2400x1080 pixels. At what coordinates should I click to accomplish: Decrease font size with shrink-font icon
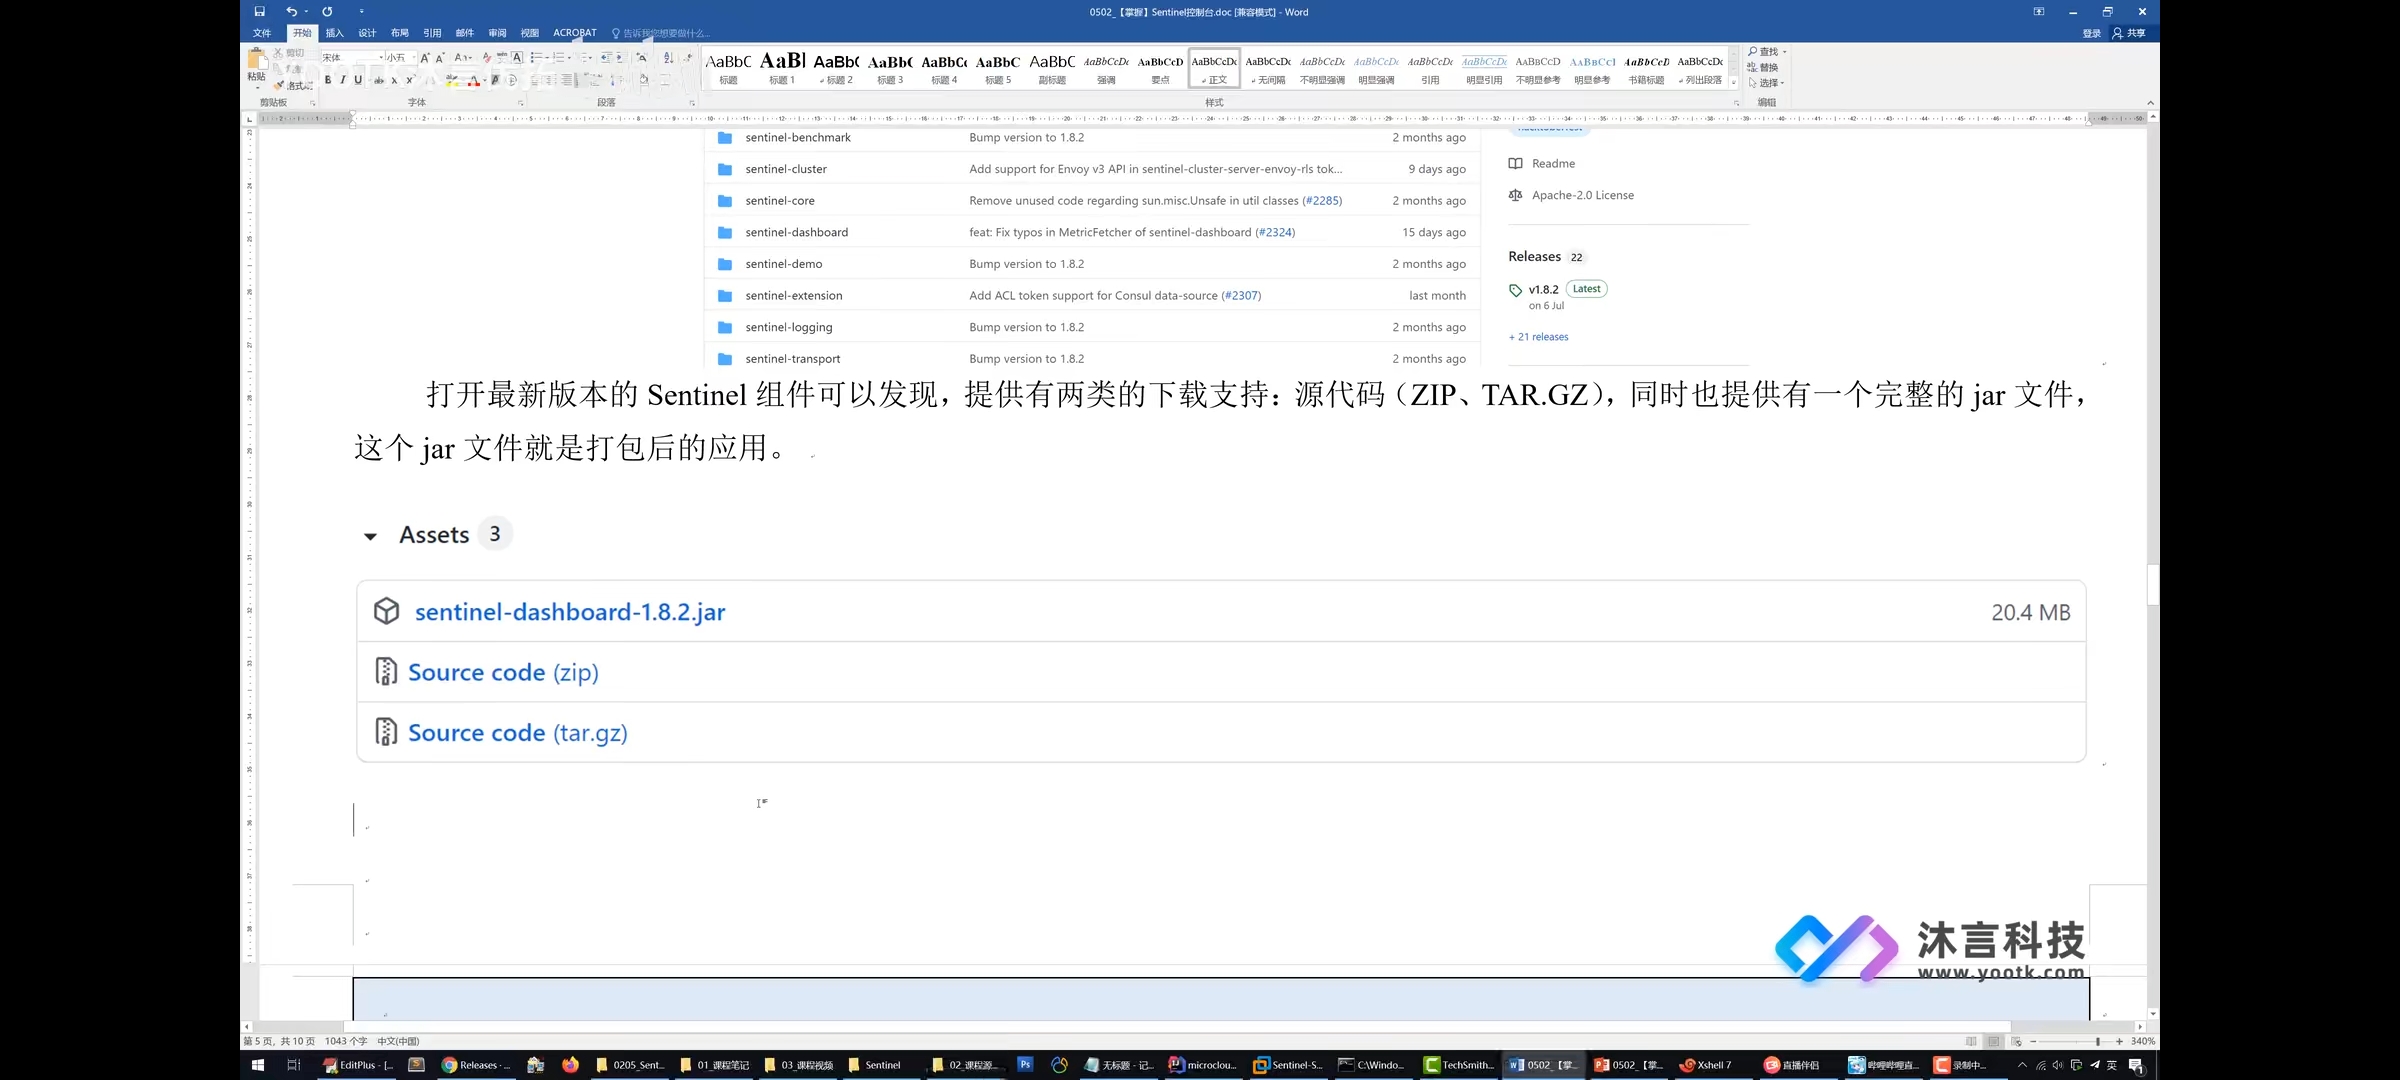(x=440, y=58)
